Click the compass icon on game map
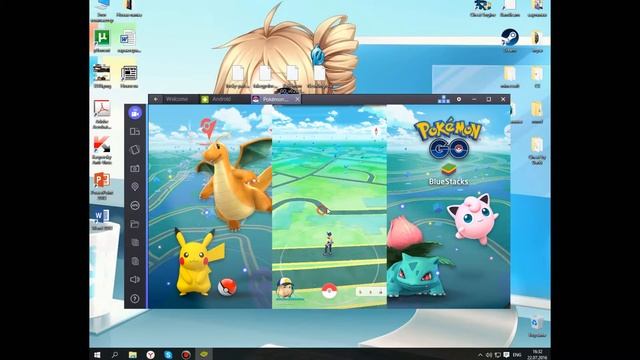Viewport: 640px width, 360px height. click(x=376, y=131)
